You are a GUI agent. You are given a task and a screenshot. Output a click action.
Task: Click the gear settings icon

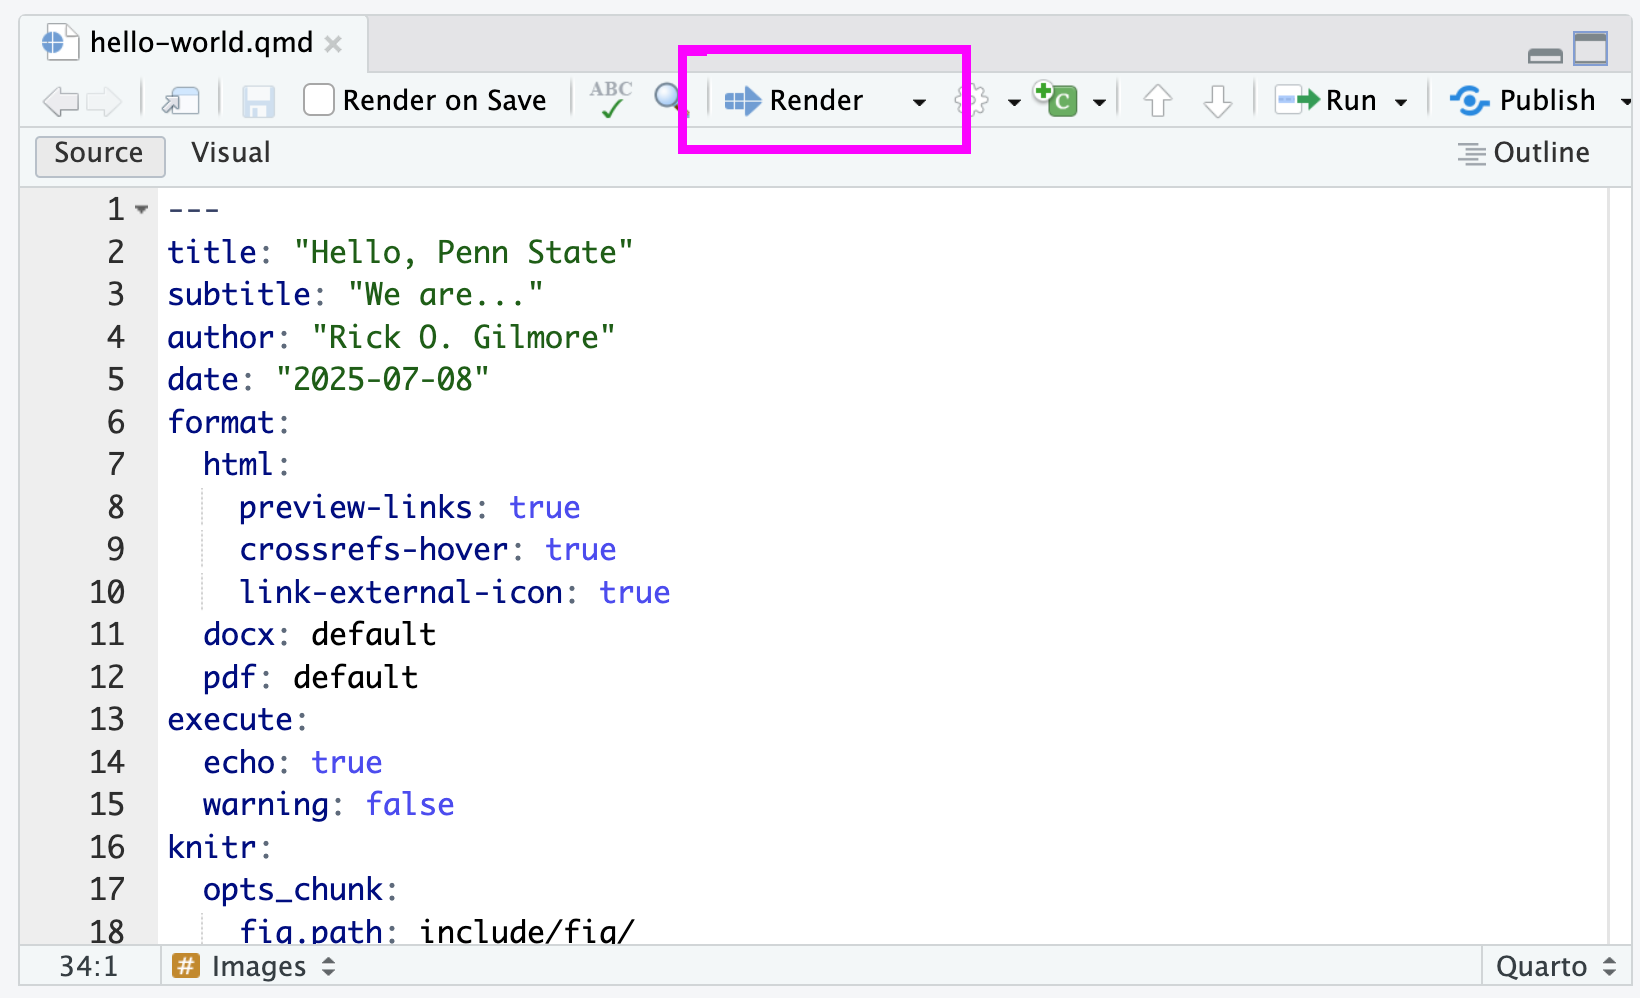971,101
